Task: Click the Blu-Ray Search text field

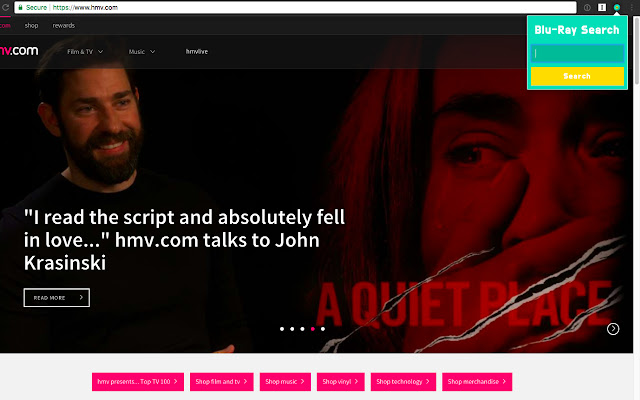Action: coord(577,53)
